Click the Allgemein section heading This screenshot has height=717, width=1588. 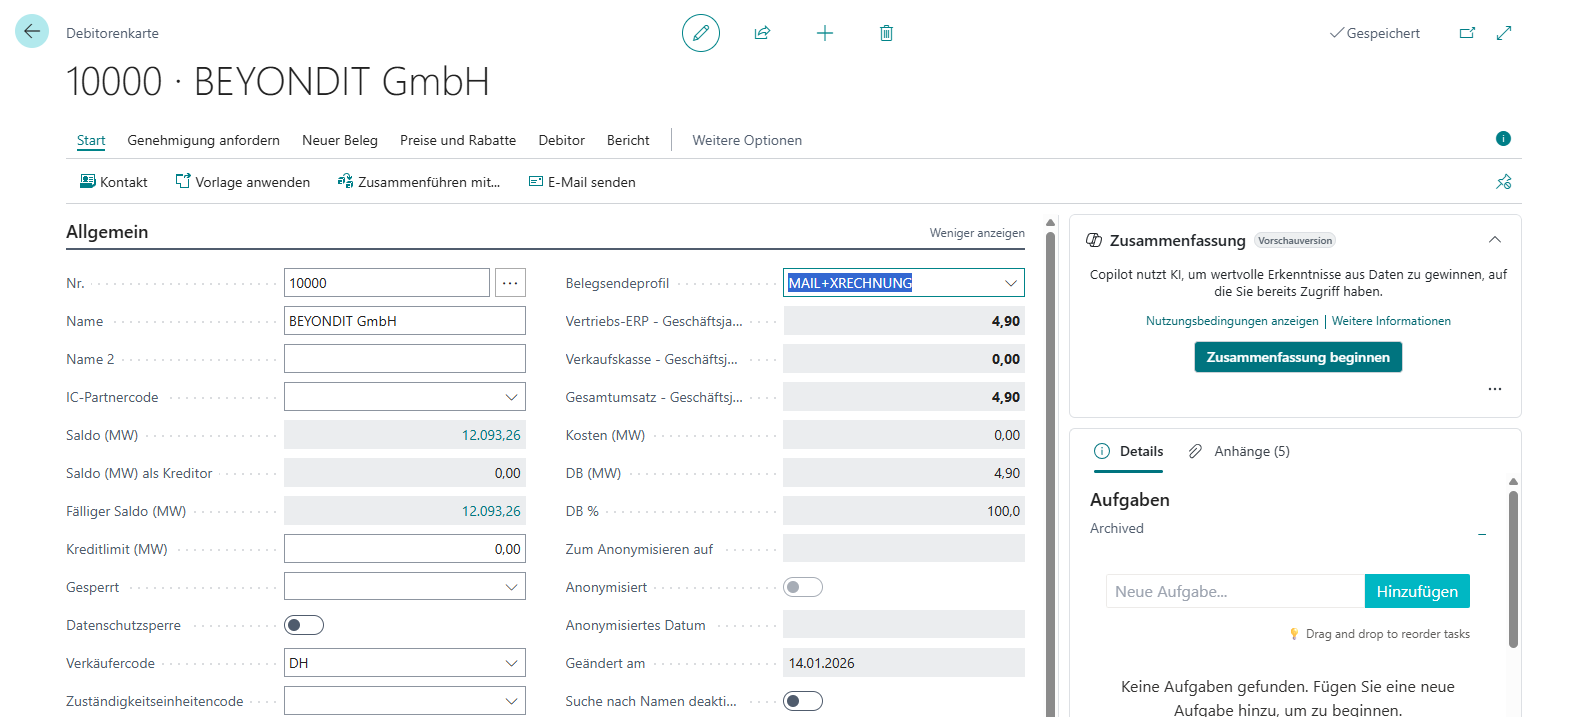pyautogui.click(x=107, y=232)
